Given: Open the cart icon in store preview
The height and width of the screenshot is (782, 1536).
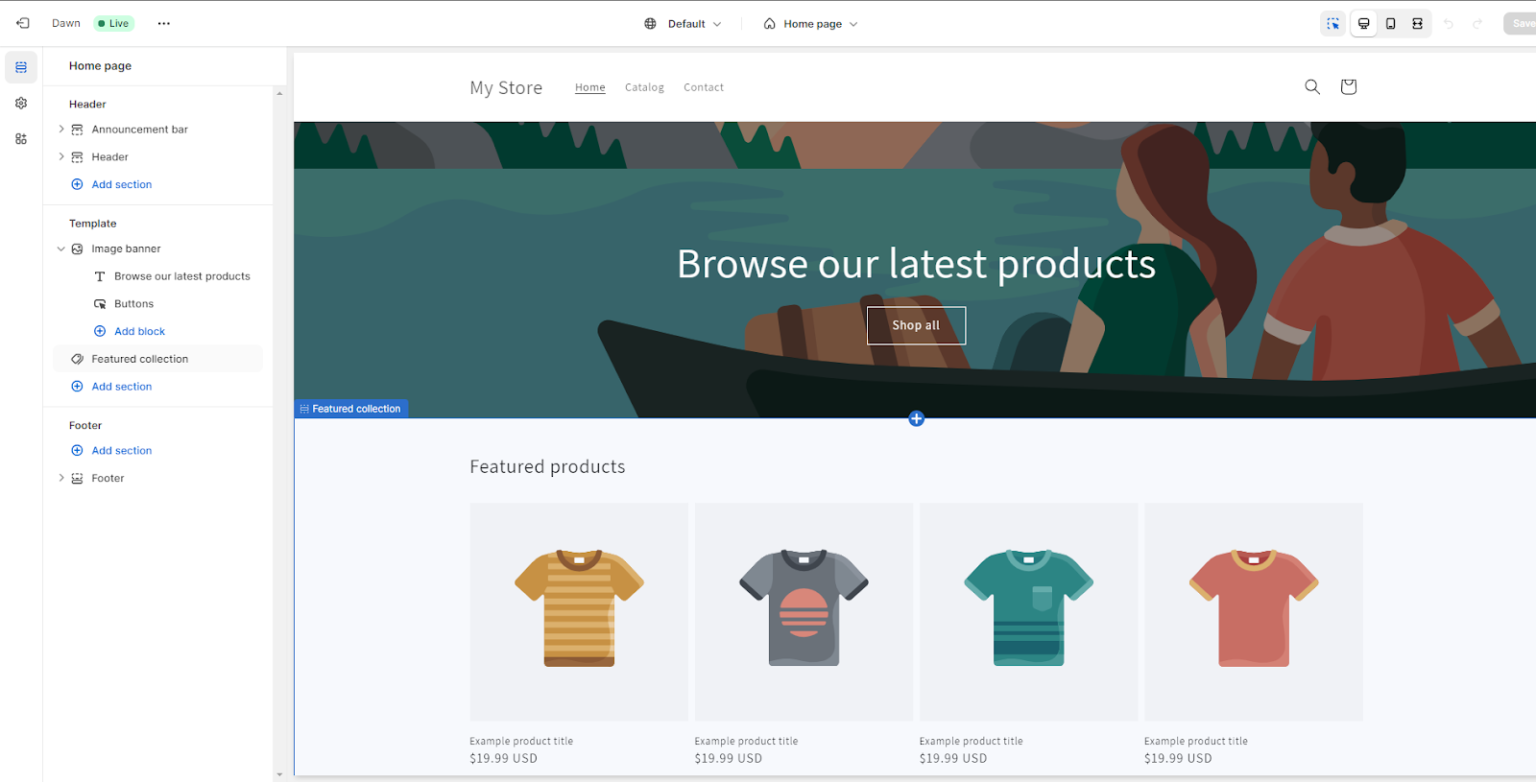Looking at the screenshot, I should coord(1347,86).
